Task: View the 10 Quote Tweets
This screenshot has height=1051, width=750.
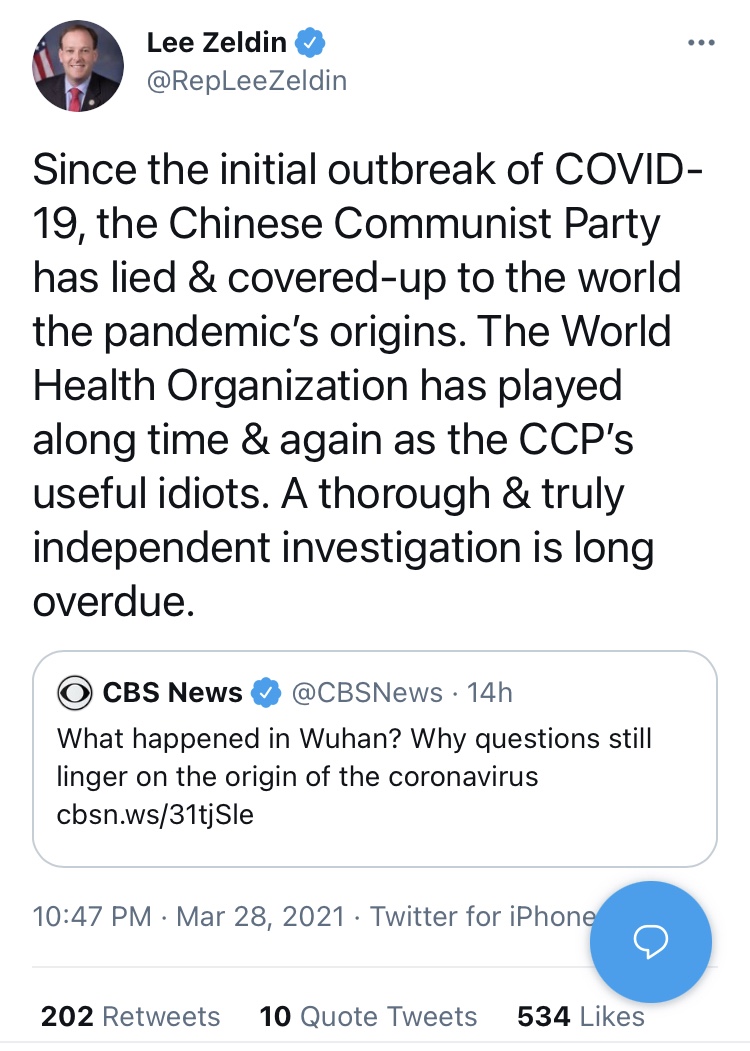Action: click(x=368, y=1017)
